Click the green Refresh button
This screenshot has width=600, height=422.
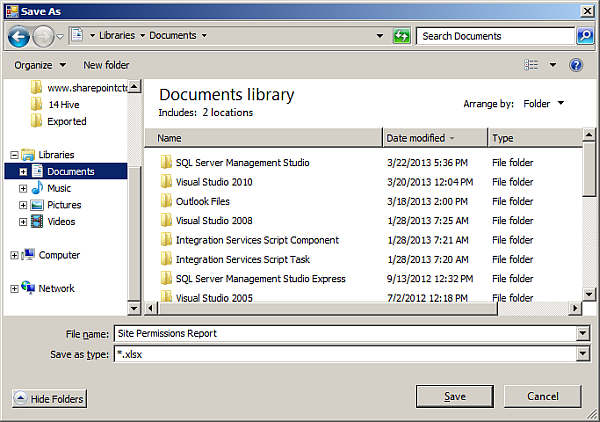401,36
